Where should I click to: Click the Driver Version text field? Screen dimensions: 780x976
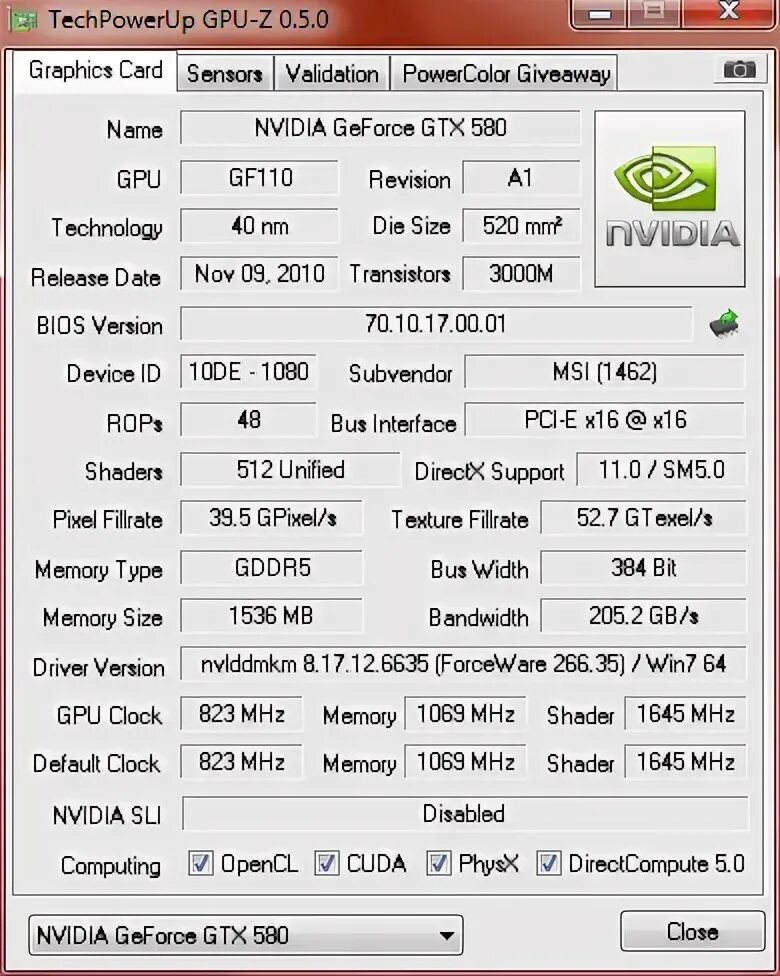click(x=463, y=664)
